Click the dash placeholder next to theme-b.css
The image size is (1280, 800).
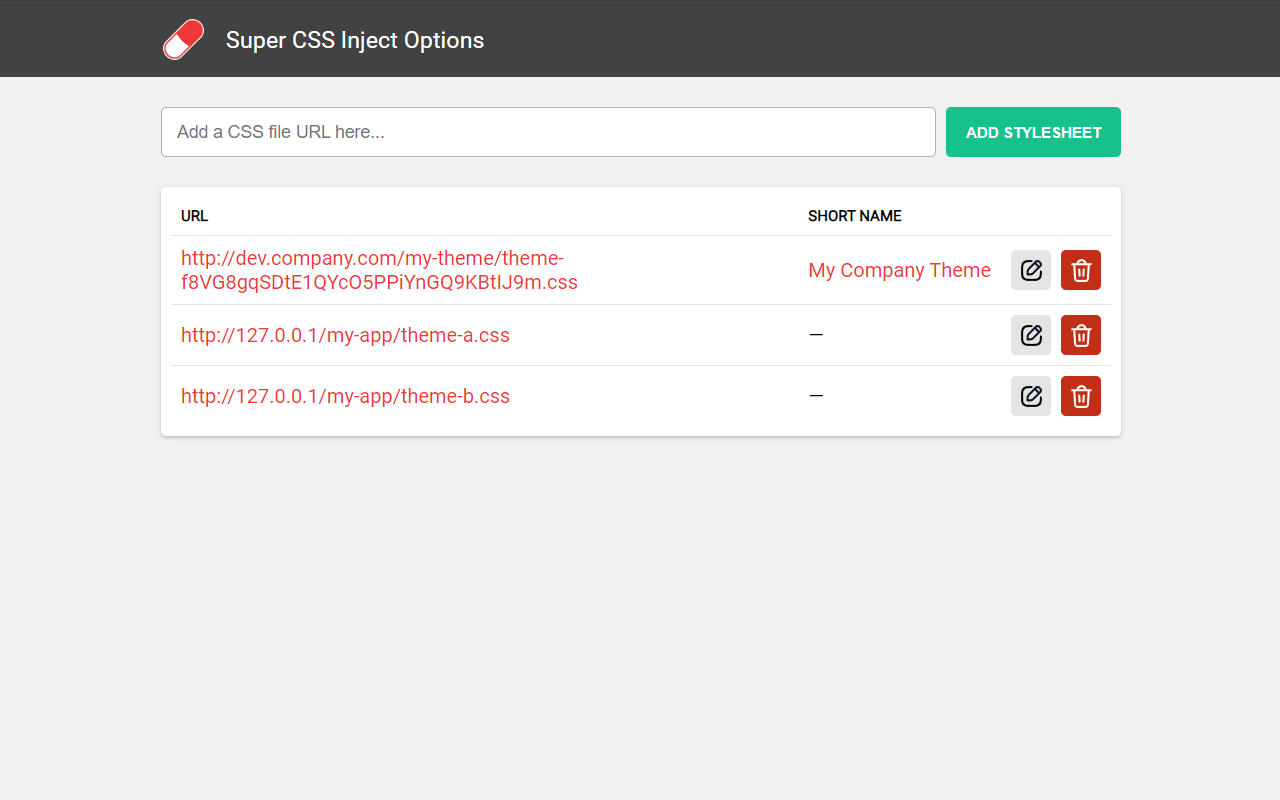pyautogui.click(x=816, y=396)
